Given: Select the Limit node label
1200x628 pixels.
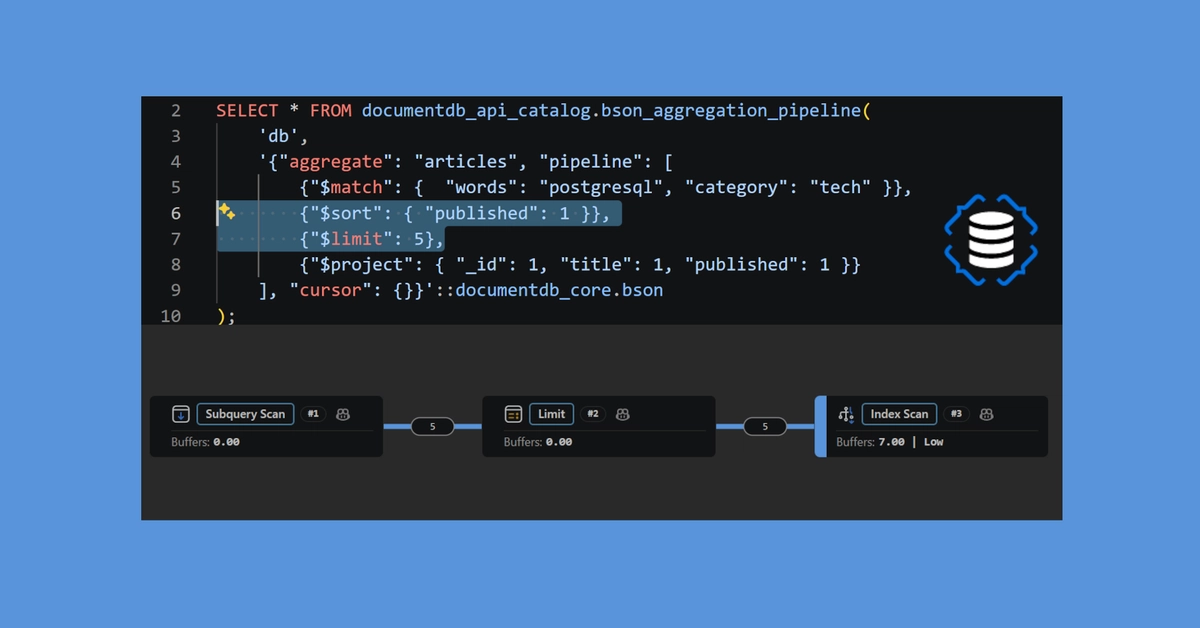Looking at the screenshot, I should click(x=552, y=414).
